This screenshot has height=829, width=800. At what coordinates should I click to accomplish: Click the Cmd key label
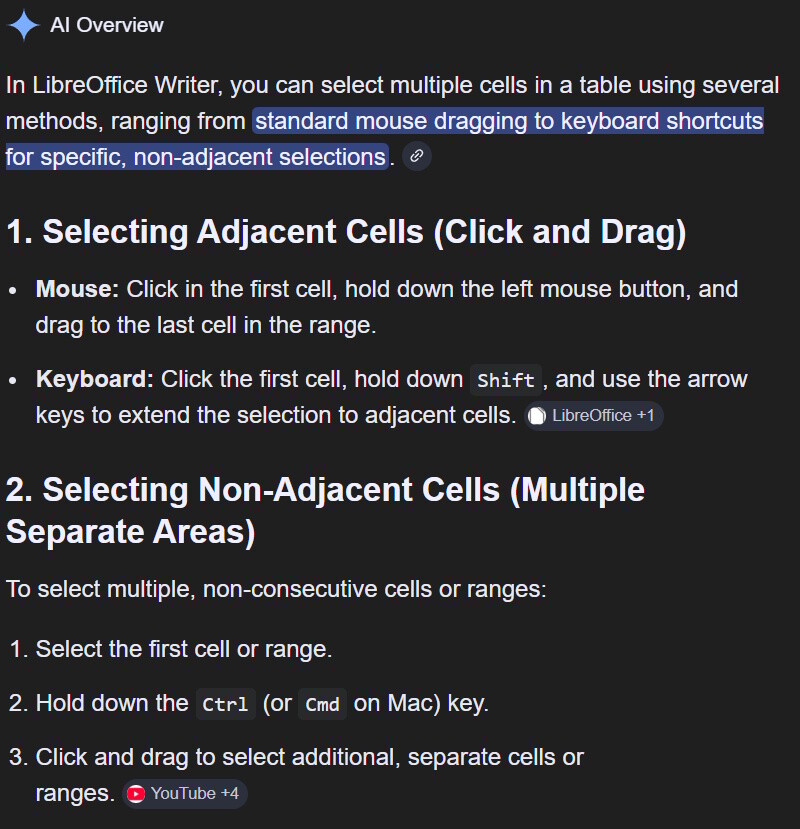(322, 704)
